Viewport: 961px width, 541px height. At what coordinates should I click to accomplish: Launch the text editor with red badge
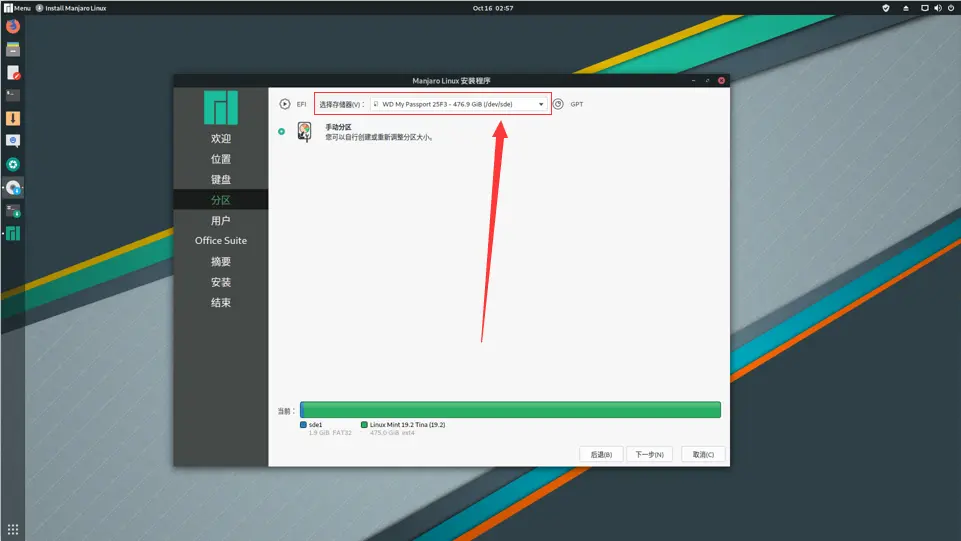click(13, 72)
